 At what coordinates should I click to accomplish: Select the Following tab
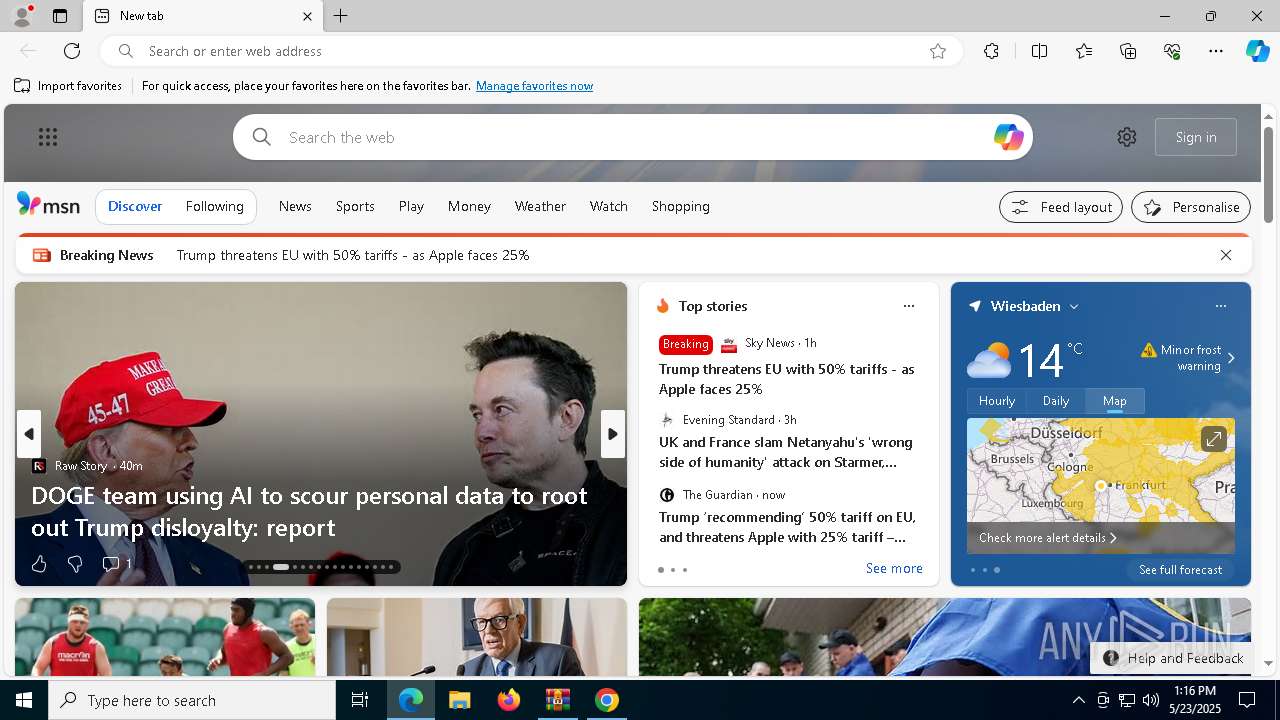pyautogui.click(x=215, y=206)
